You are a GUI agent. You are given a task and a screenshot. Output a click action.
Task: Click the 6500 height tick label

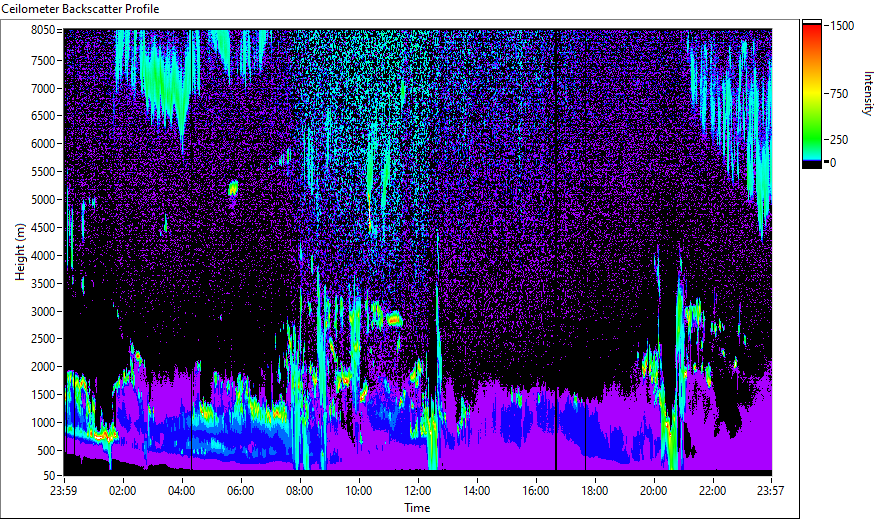point(43,116)
